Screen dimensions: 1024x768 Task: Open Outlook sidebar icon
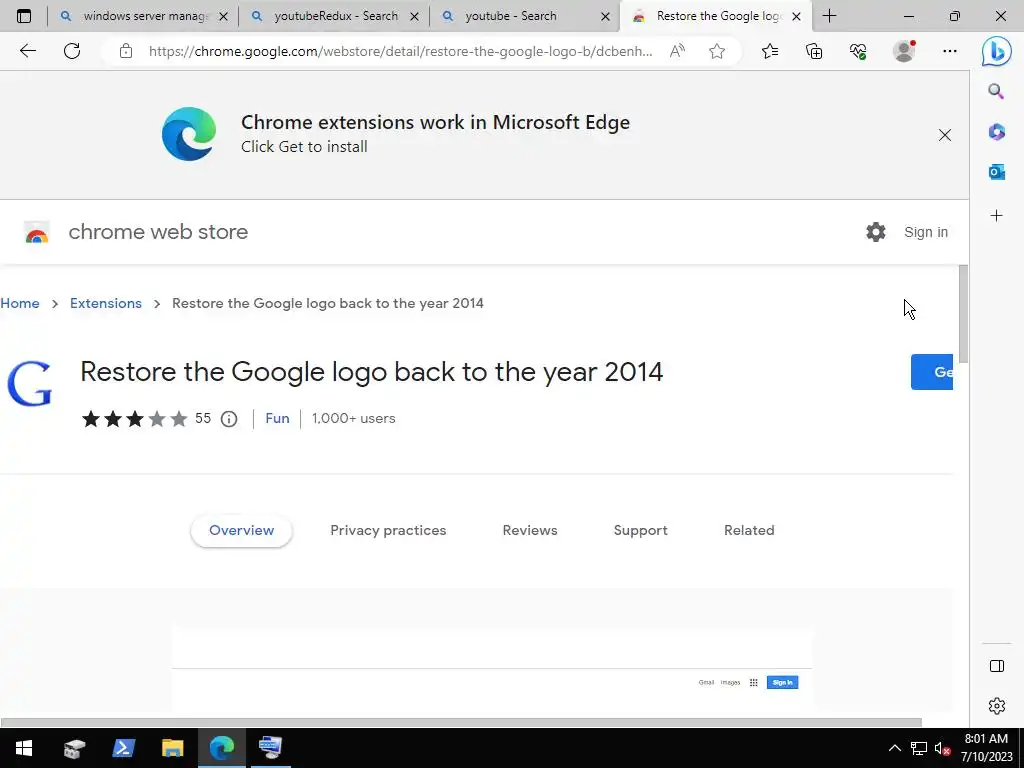pyautogui.click(x=997, y=172)
